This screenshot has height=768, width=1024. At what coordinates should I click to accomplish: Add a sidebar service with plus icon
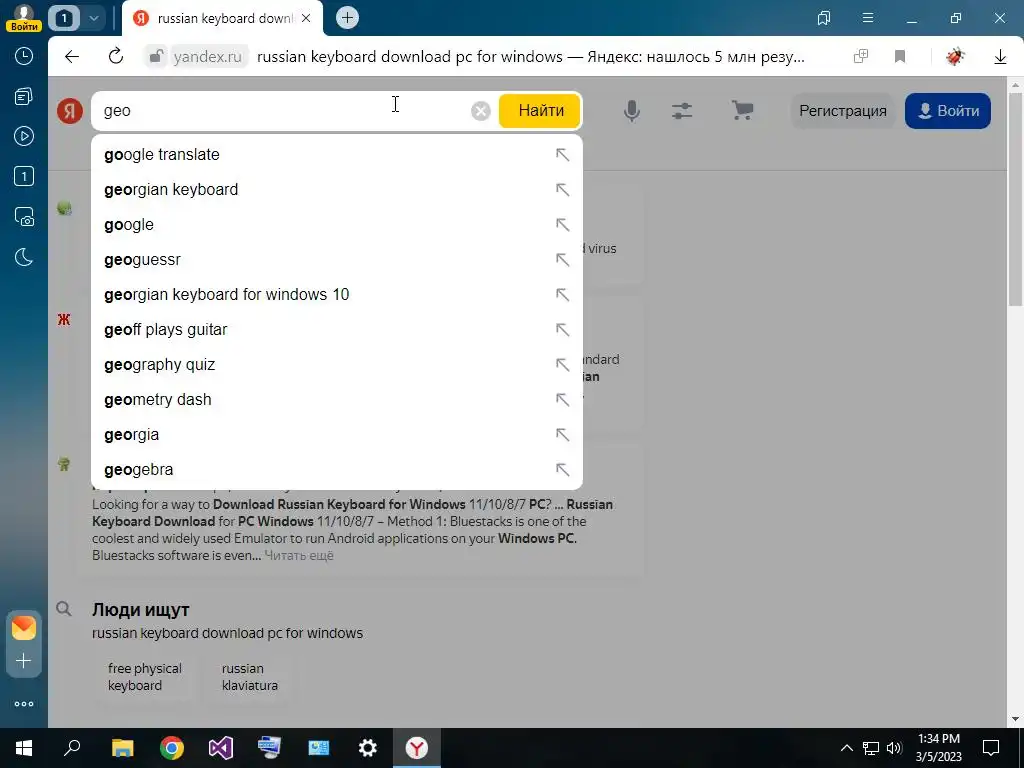(x=24, y=661)
